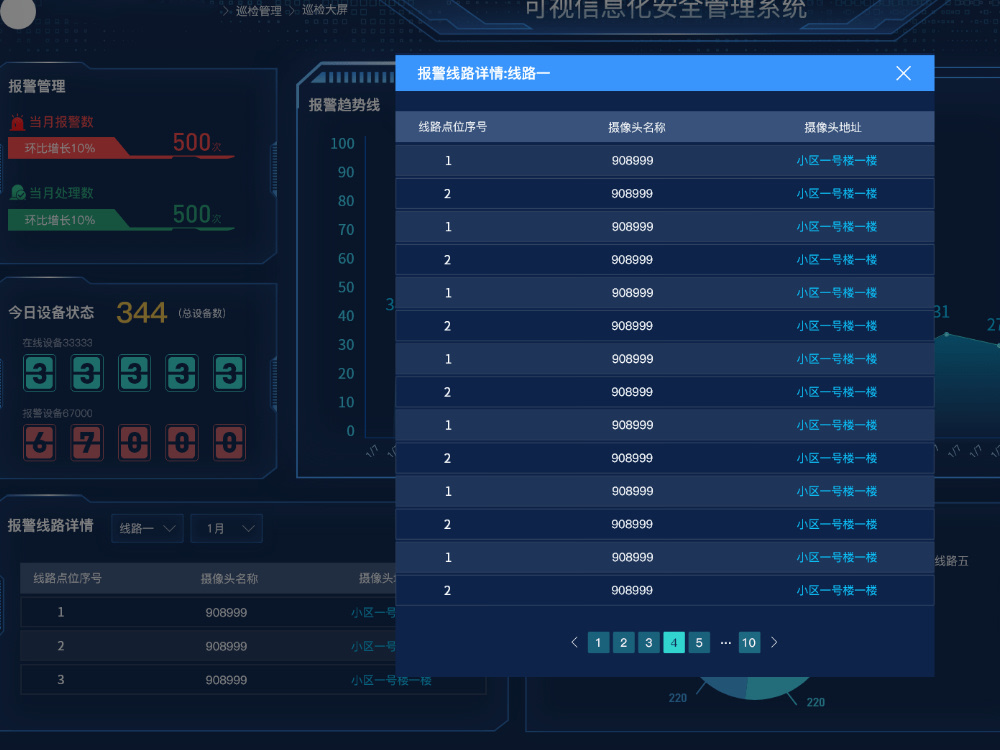
Task: Click the 报警管理 panel title
Action: [37, 86]
